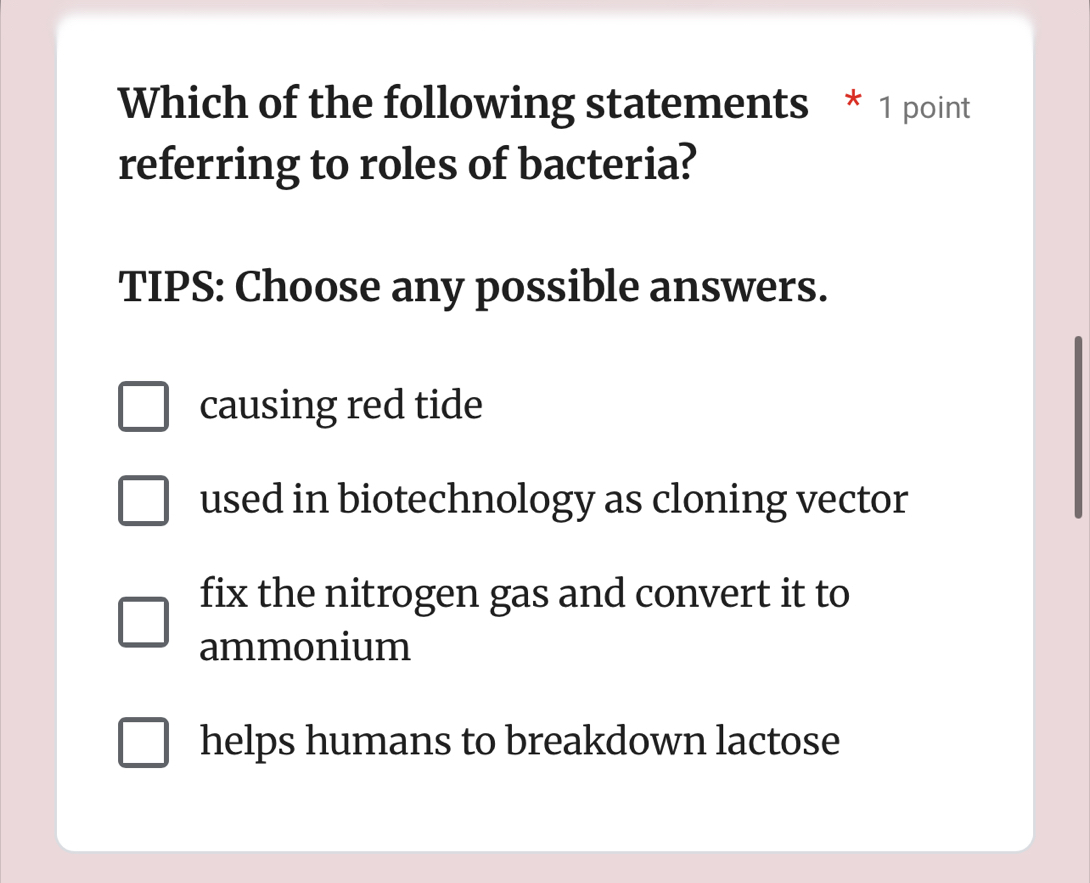
Task: Click the 'used in biotechnology as cloning vector' text
Action: pos(553,499)
